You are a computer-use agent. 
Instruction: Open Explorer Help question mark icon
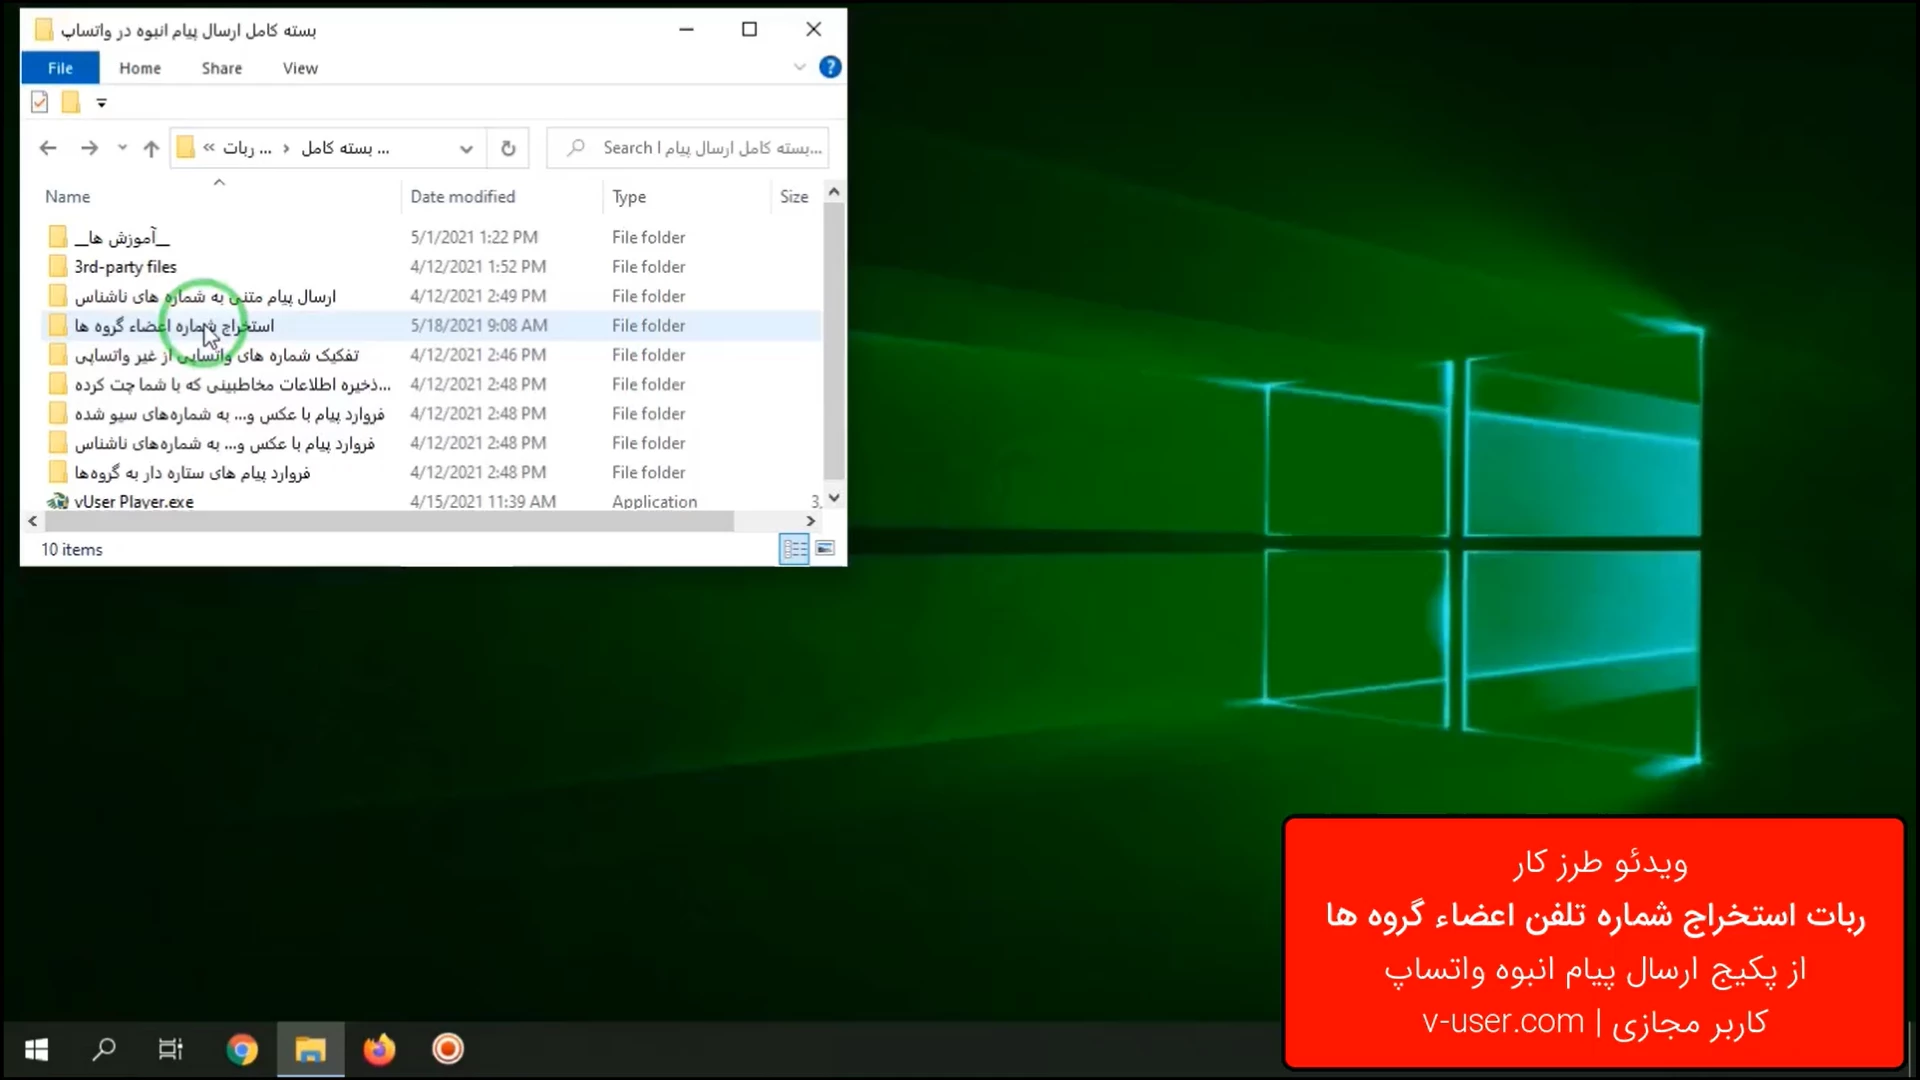point(829,67)
